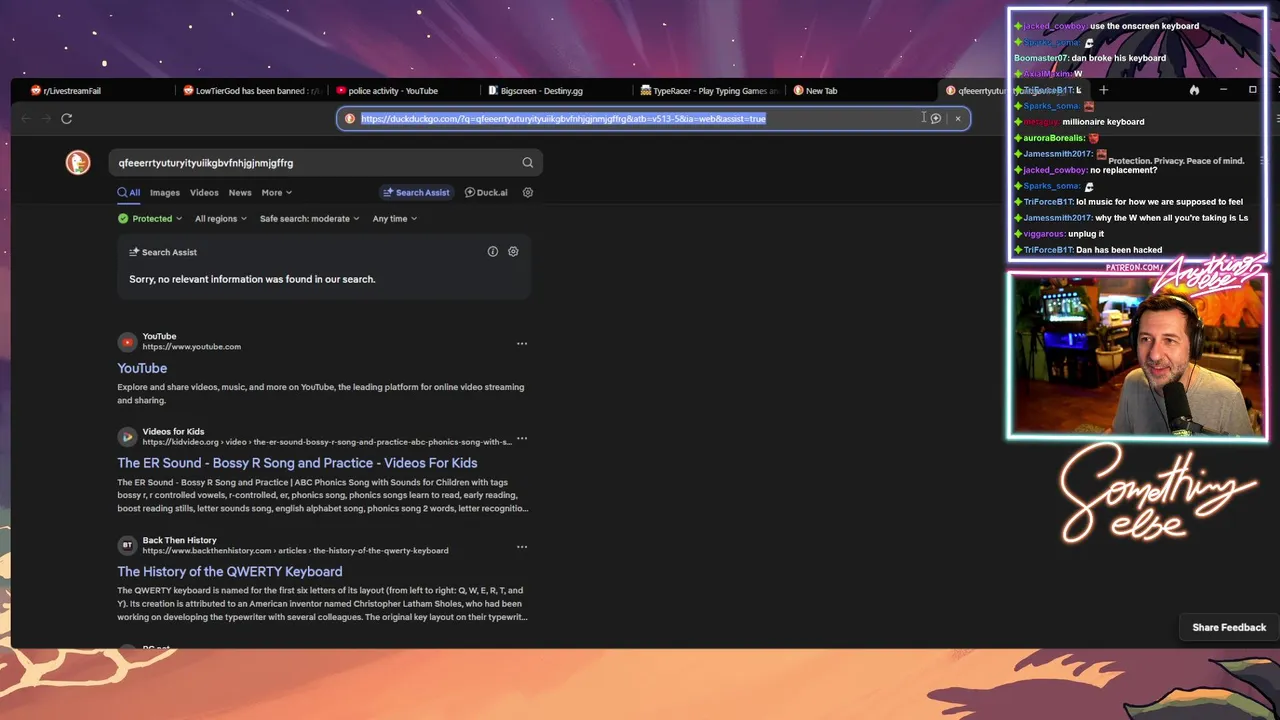Viewport: 1280px width, 720px height.
Task: Open more options for Videos for Kids result
Action: [521, 439]
